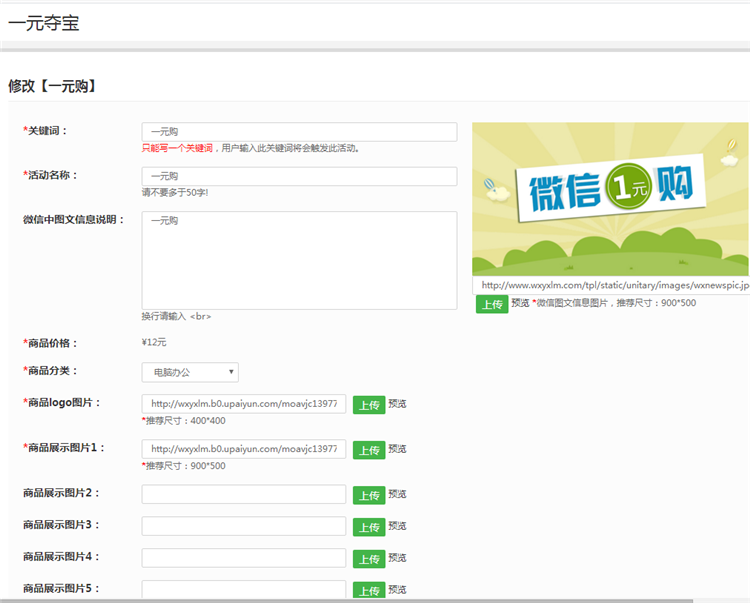This screenshot has width=750, height=603.
Task: Click the 商品展示图片1 URL field
Action: (243, 449)
